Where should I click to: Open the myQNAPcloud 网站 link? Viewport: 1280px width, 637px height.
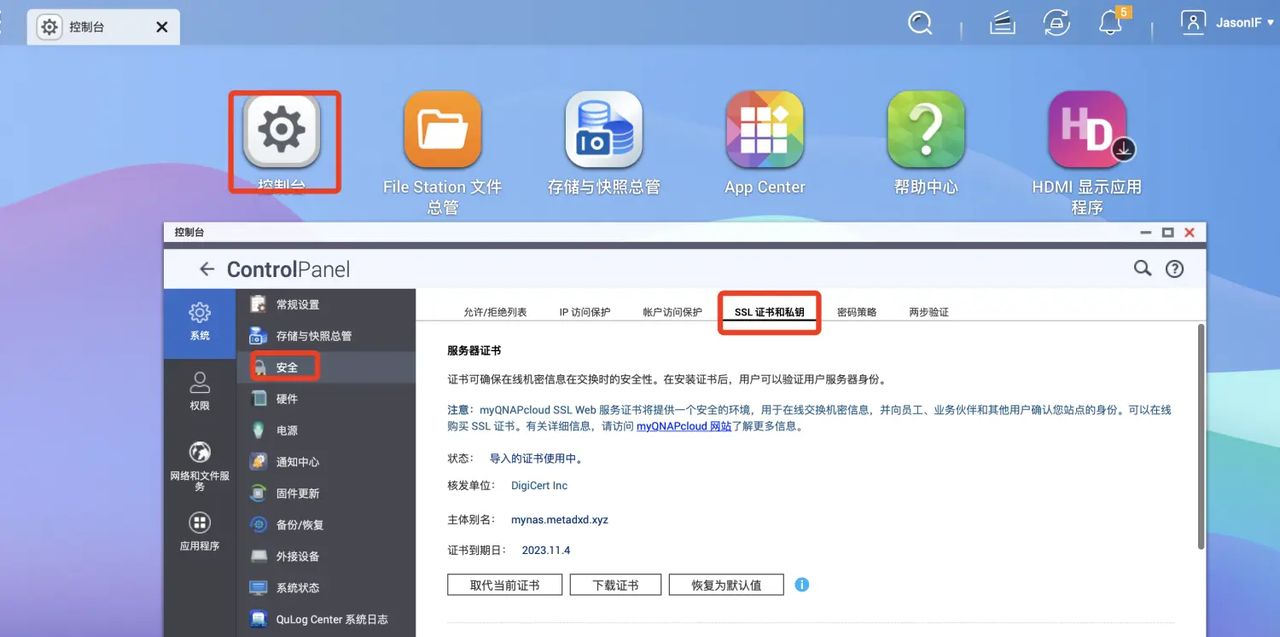687,424
